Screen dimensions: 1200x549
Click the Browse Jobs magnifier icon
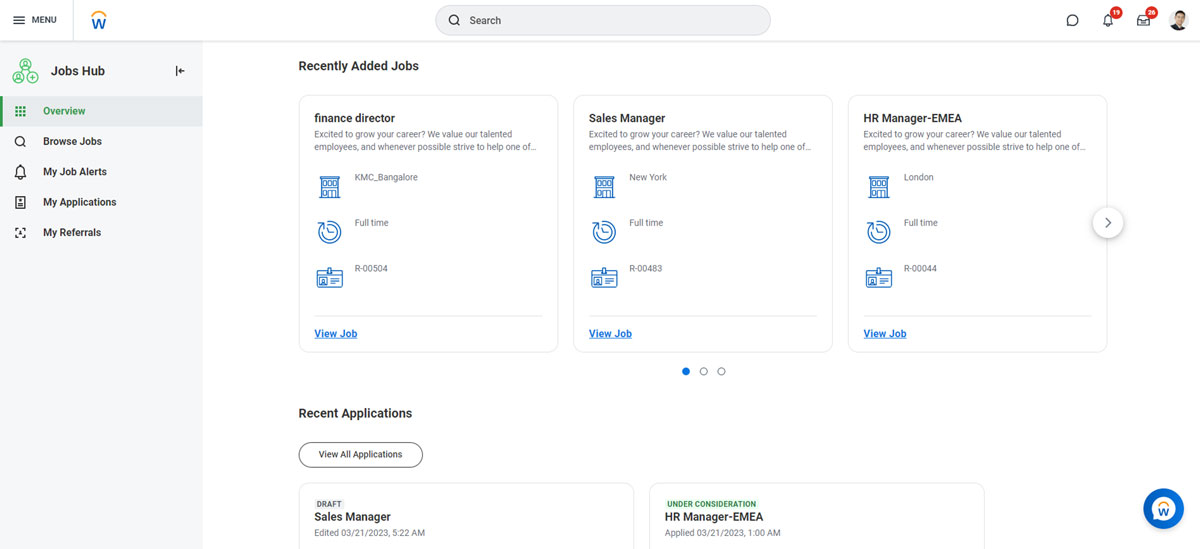tap(20, 142)
